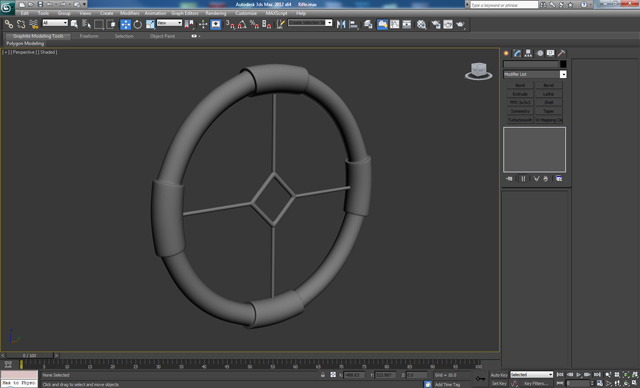Select the Rectangular Selection Region tool
The height and width of the screenshot is (388, 640).
[x=98, y=24]
